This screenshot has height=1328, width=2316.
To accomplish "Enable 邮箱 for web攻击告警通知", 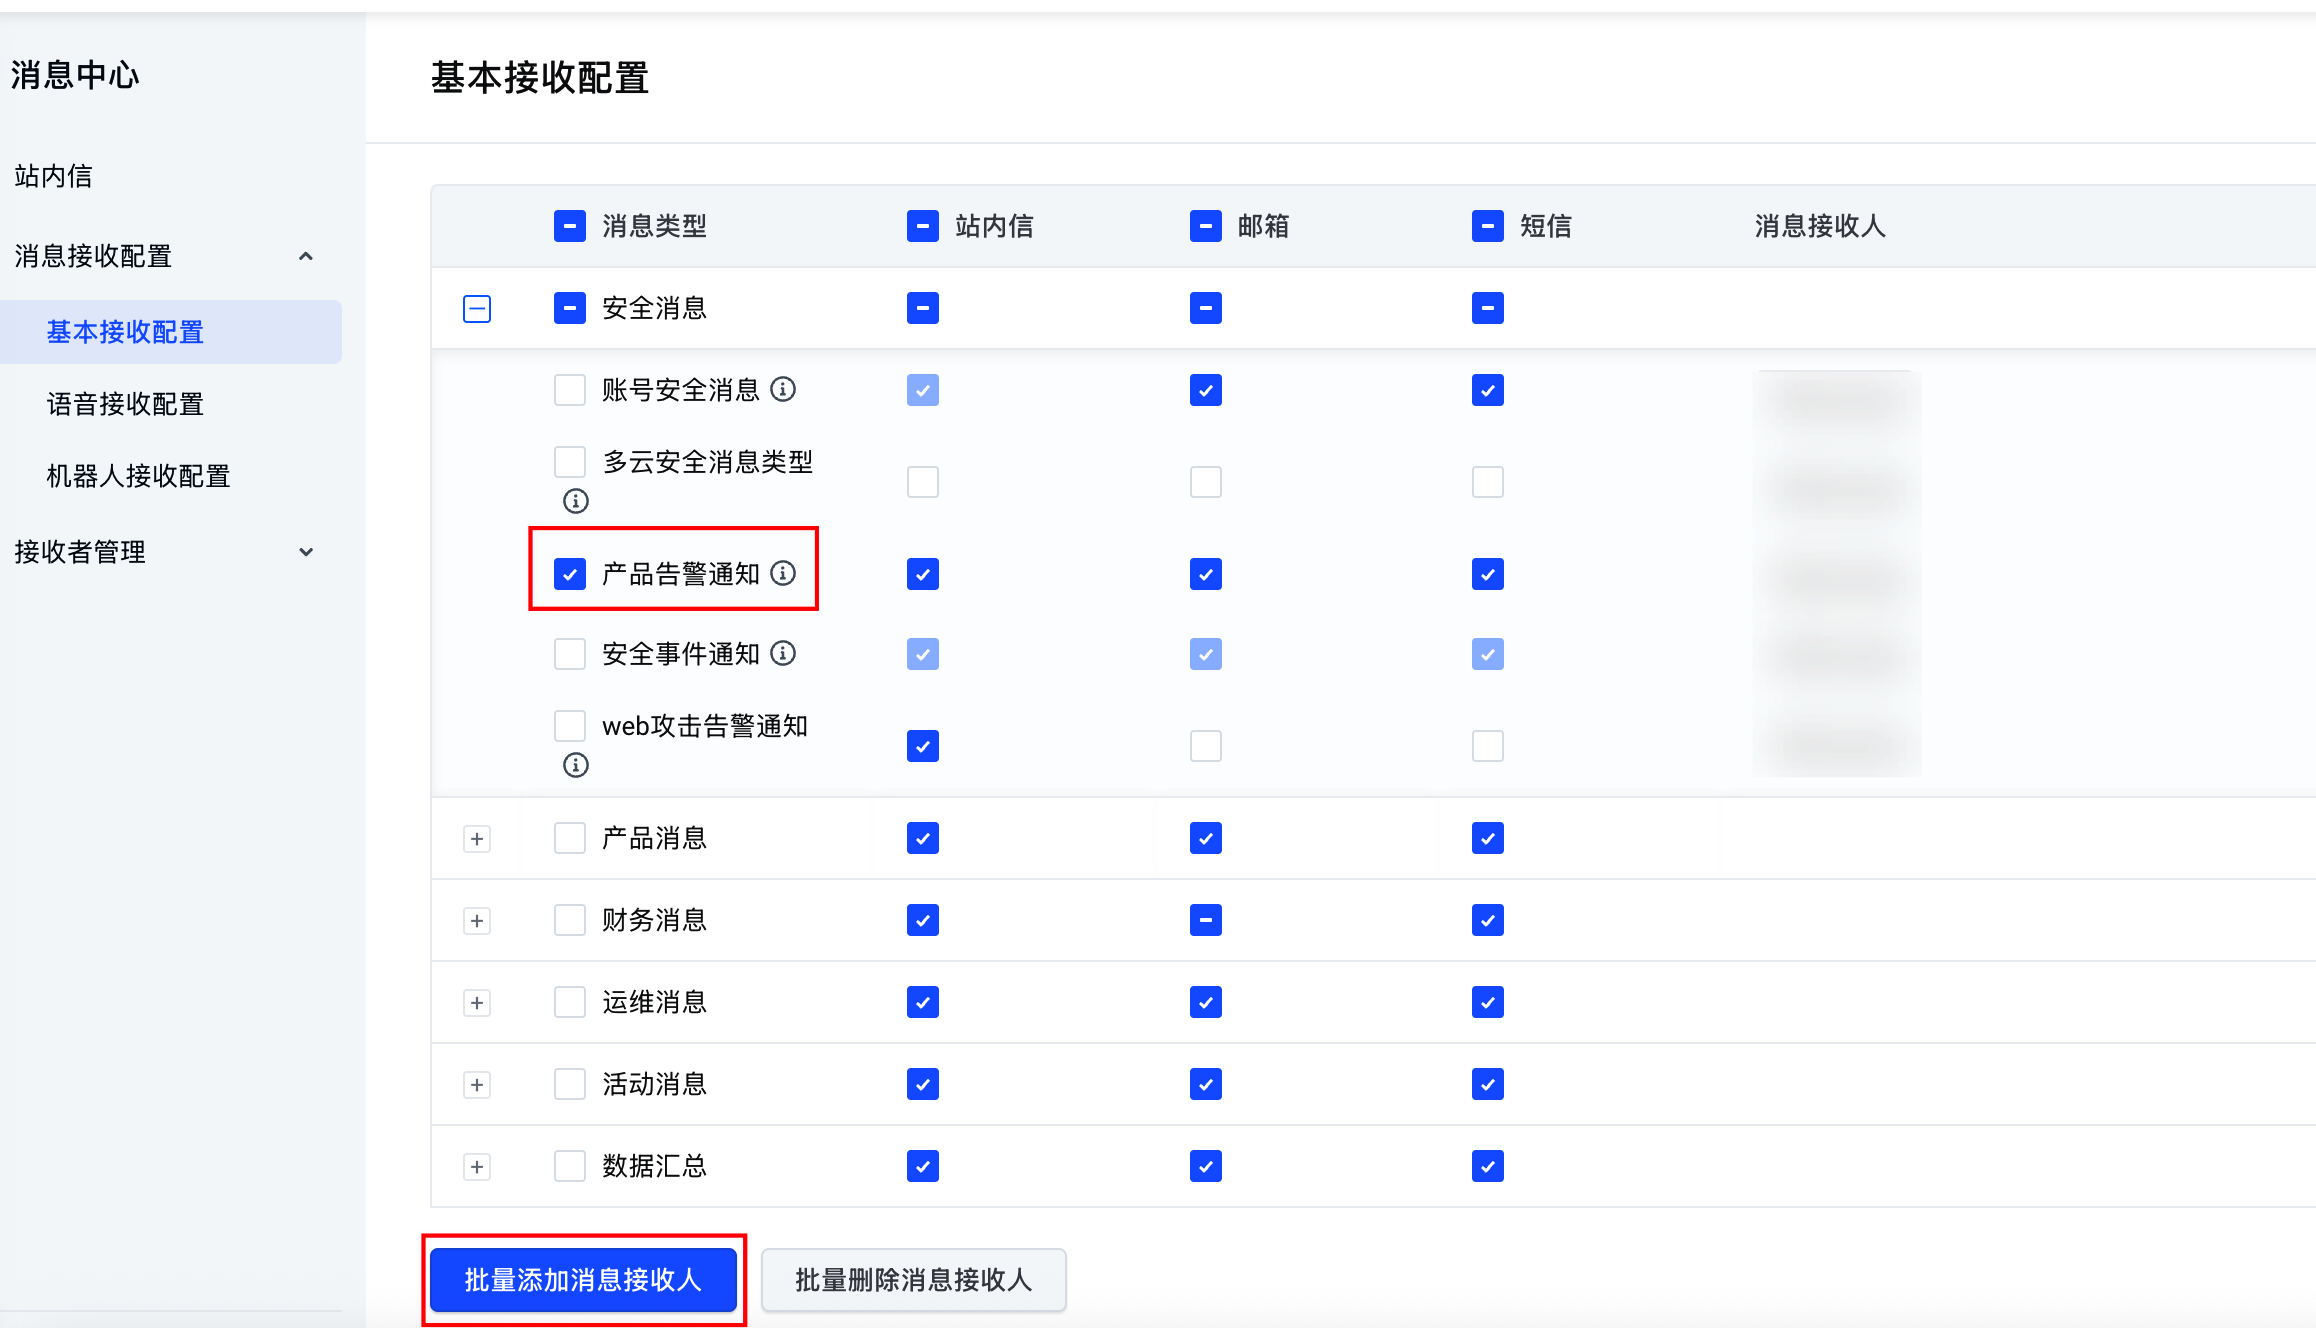I will coord(1206,746).
